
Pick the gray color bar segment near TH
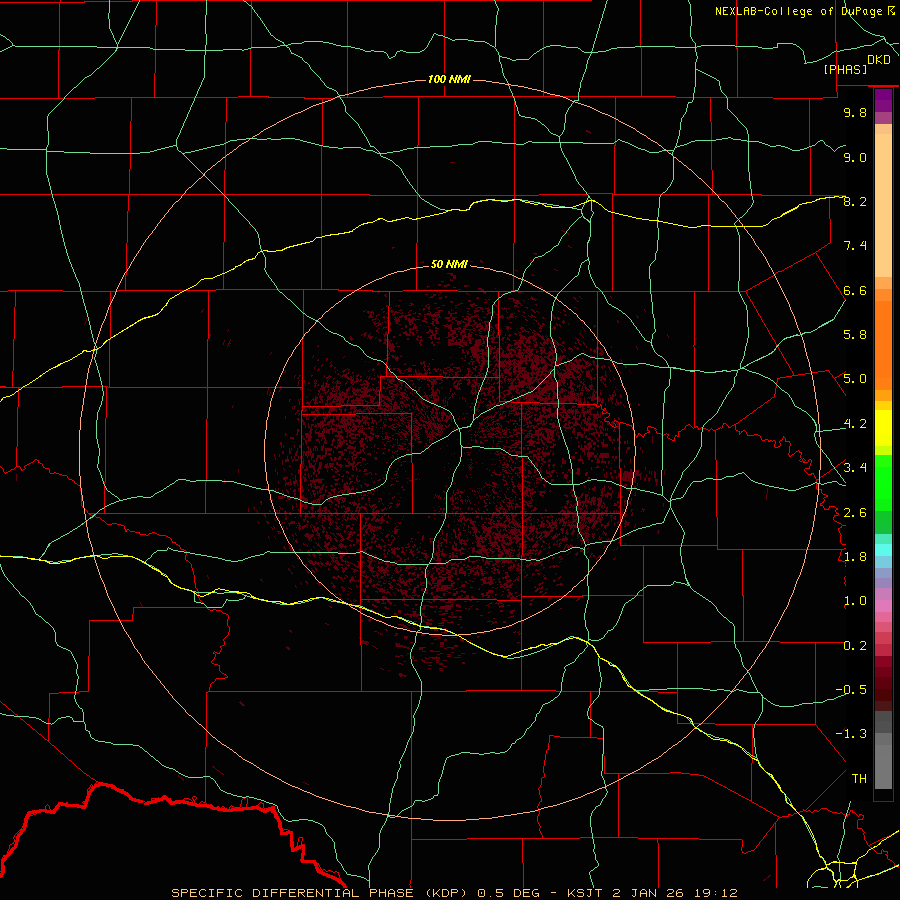tap(883, 767)
